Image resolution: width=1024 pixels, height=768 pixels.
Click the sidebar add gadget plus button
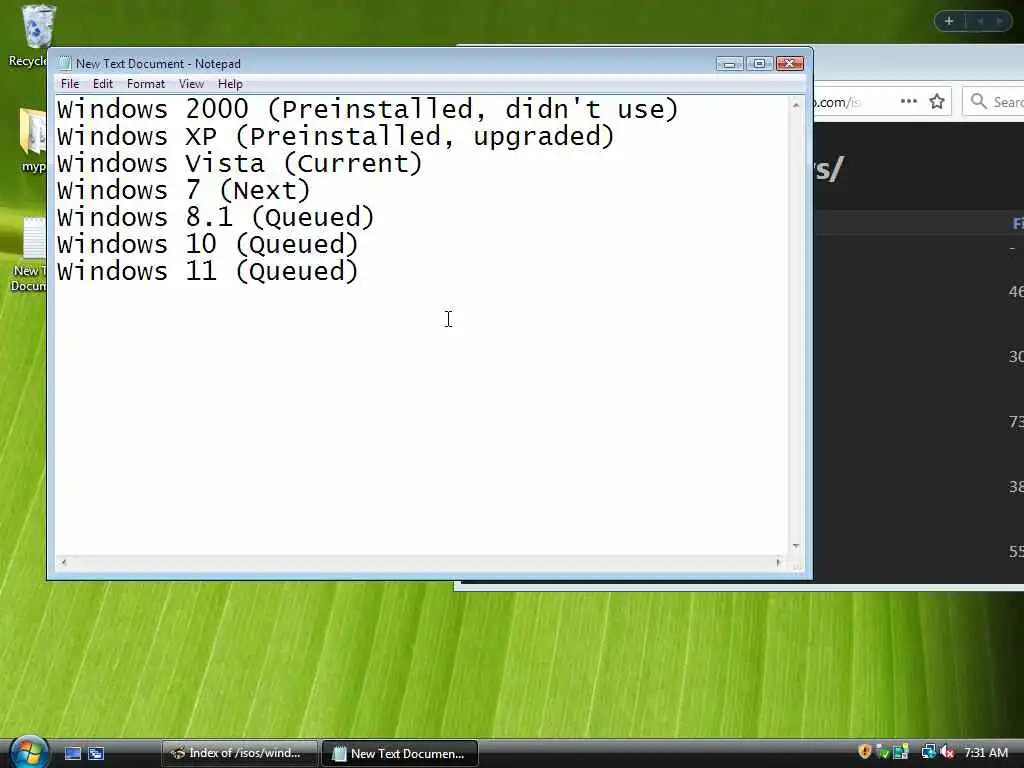coord(949,21)
